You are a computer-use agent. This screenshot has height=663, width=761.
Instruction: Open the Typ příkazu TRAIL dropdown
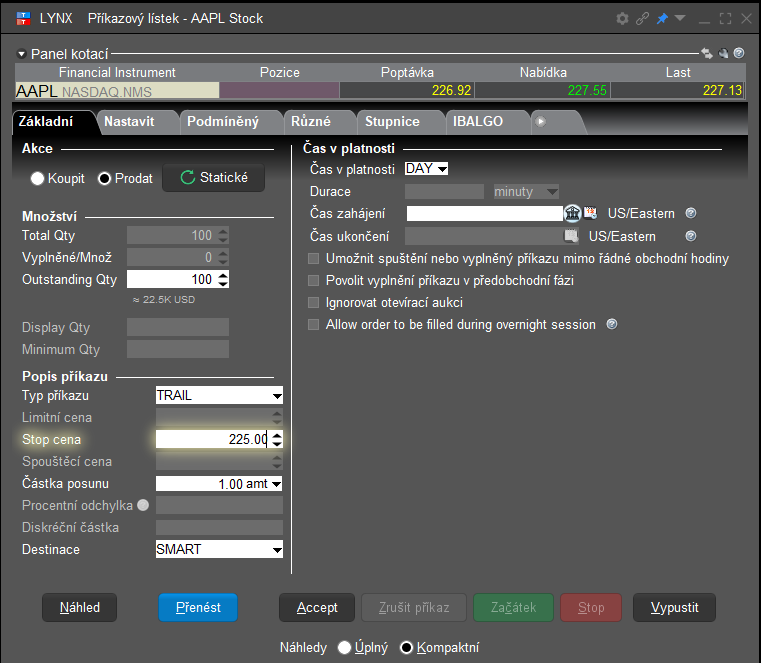219,396
